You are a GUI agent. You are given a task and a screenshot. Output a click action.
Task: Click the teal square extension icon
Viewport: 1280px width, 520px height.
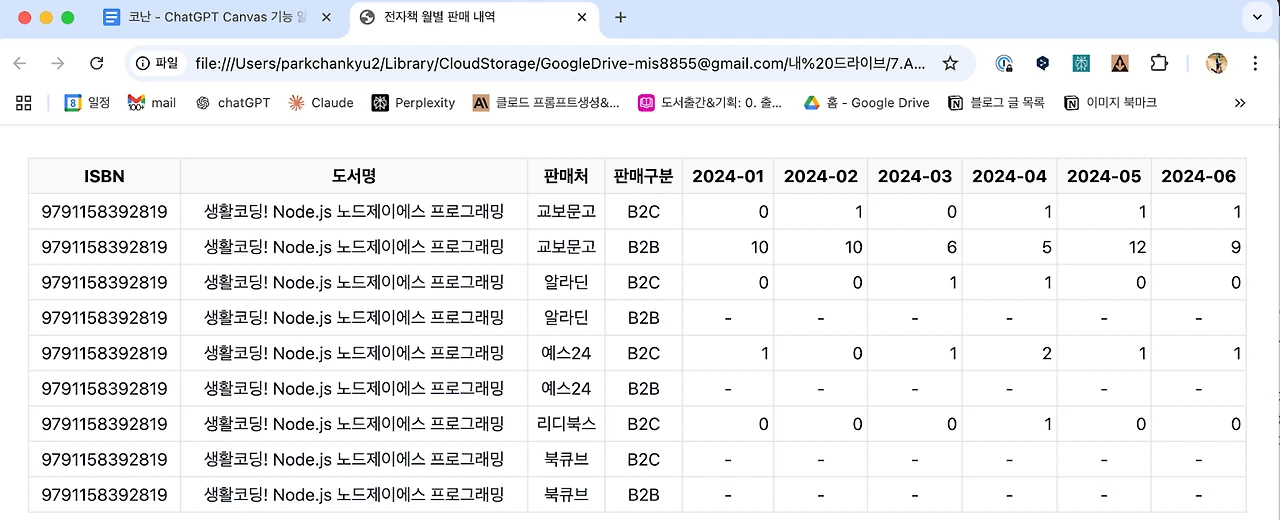click(1081, 63)
